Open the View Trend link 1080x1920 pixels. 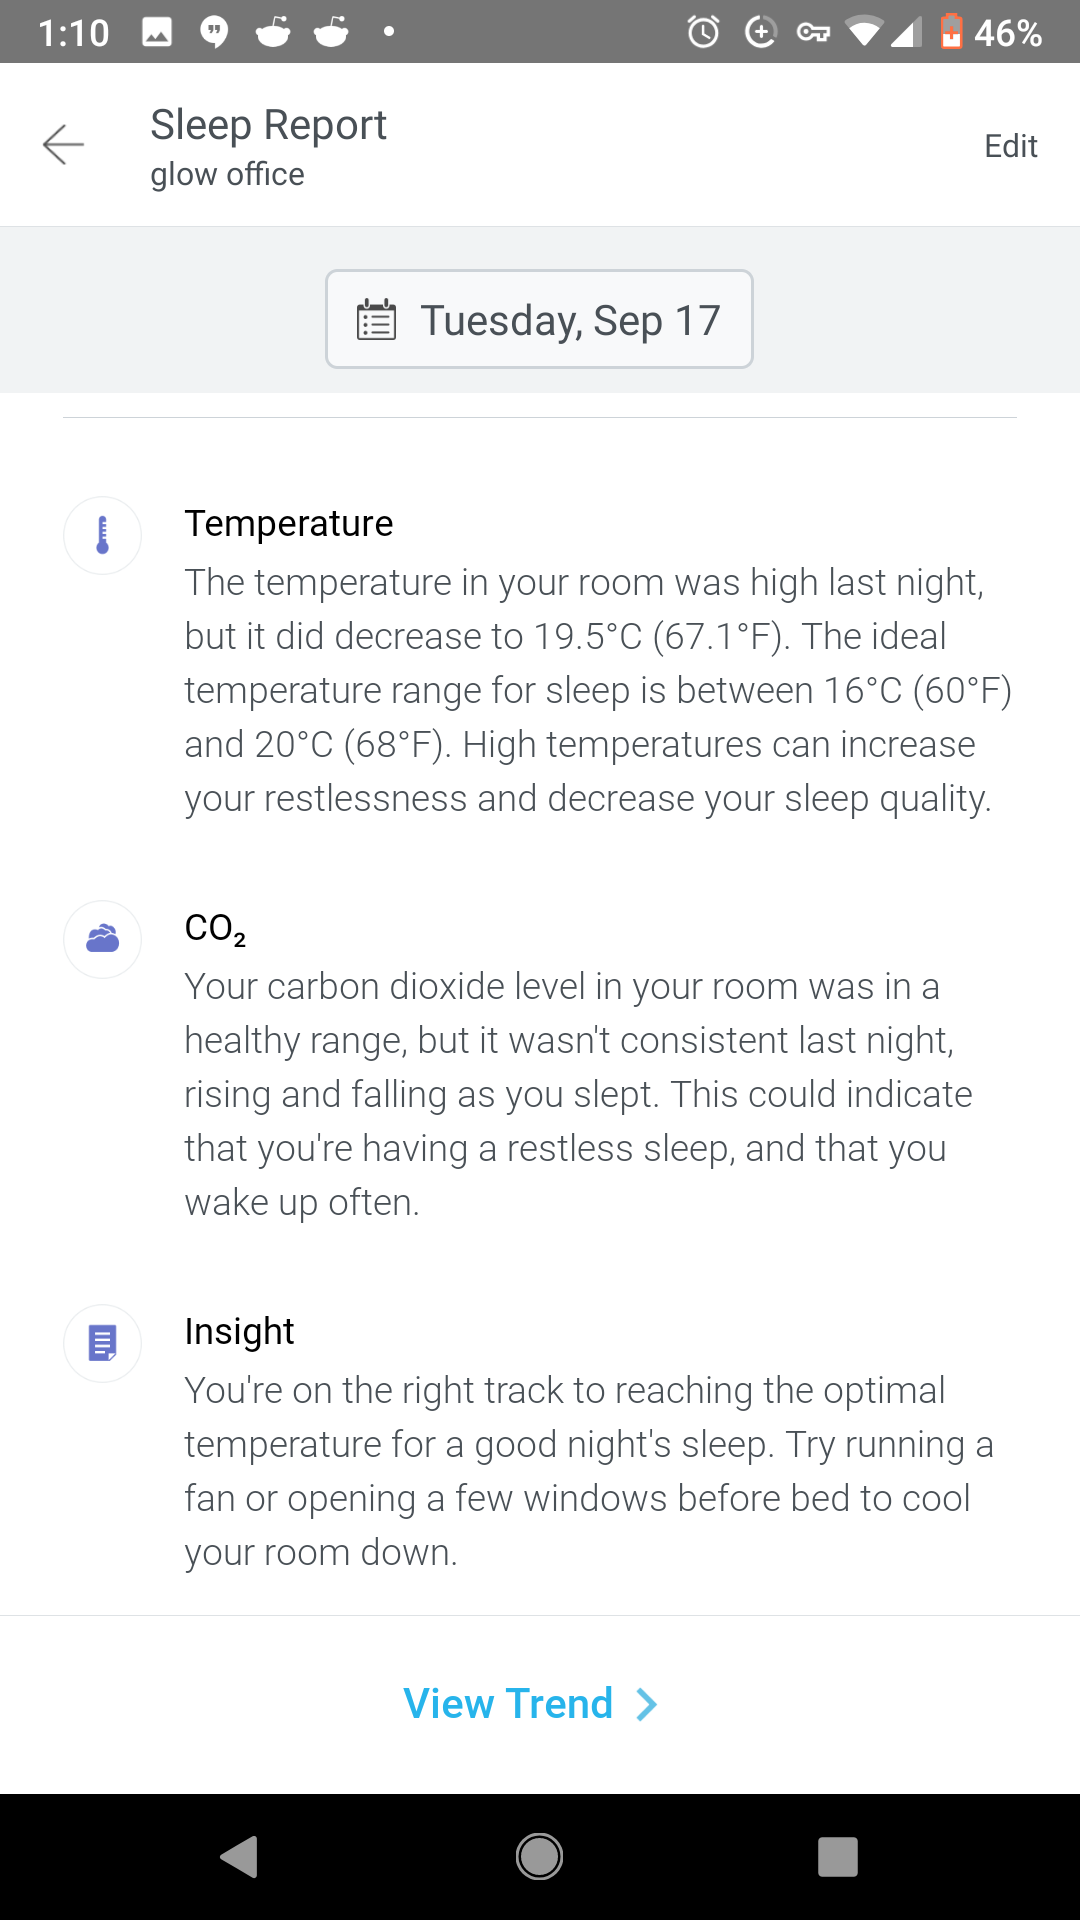click(x=531, y=1704)
